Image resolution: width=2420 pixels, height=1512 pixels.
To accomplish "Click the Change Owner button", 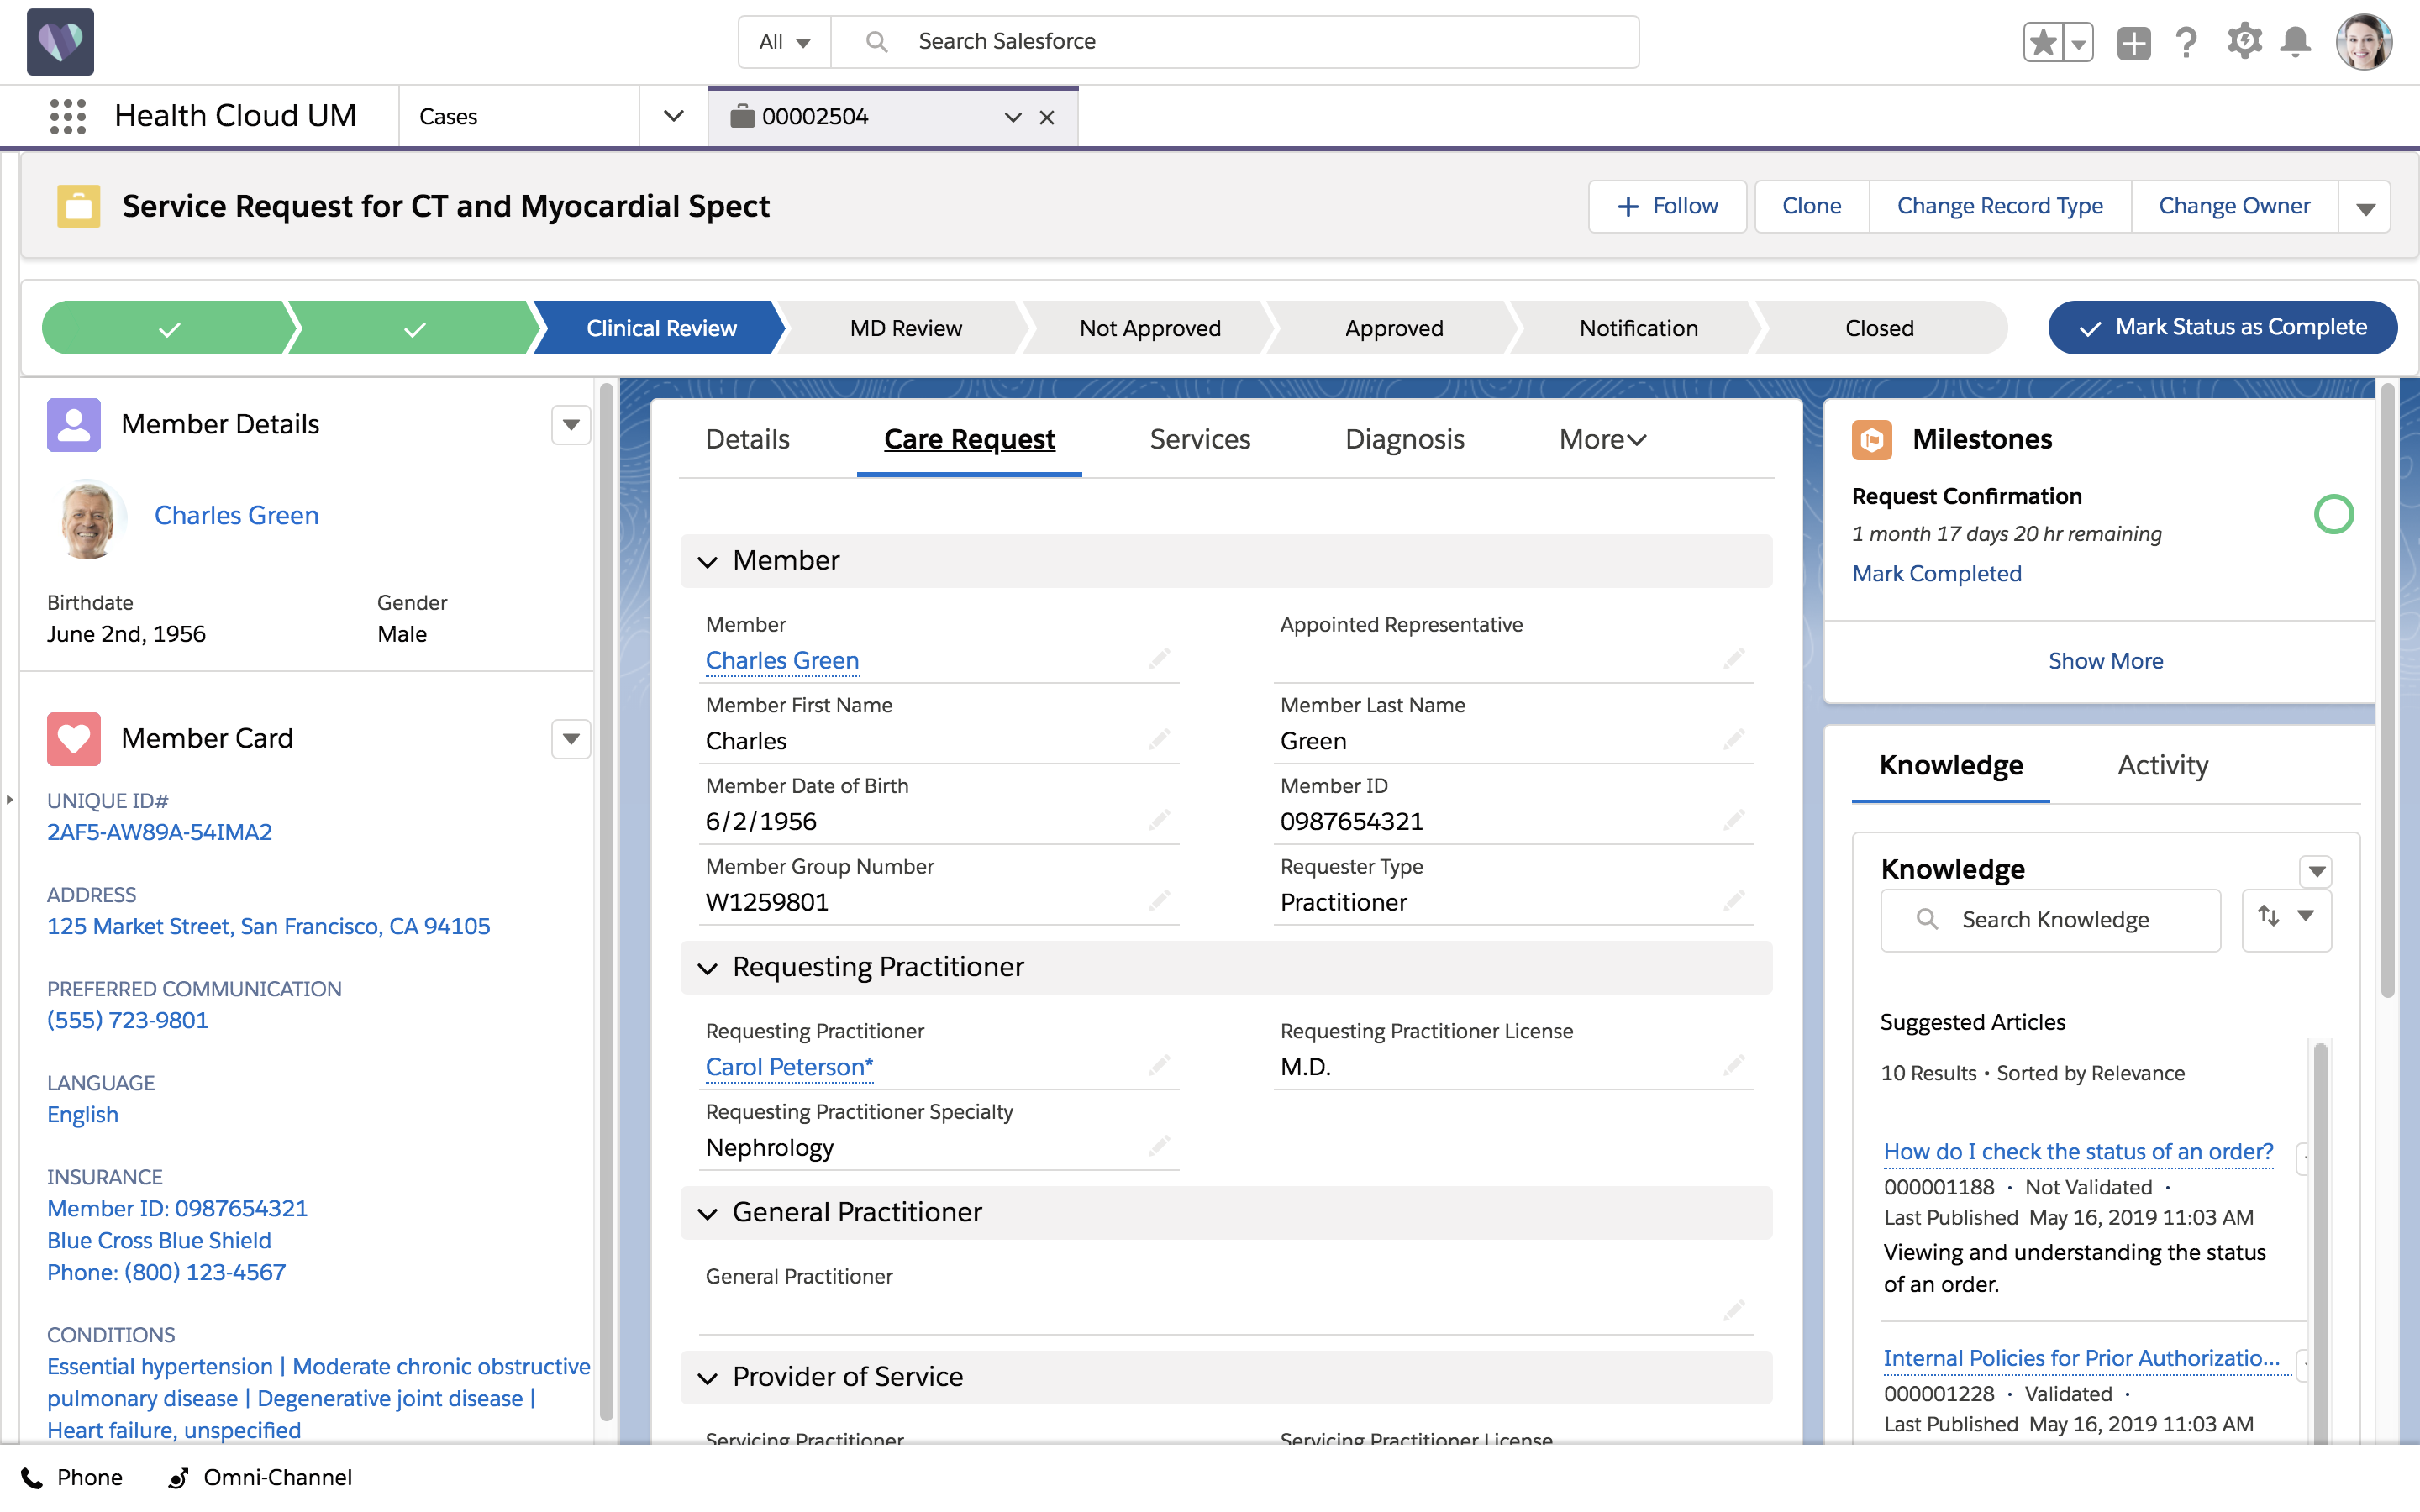I will 2234,206.
